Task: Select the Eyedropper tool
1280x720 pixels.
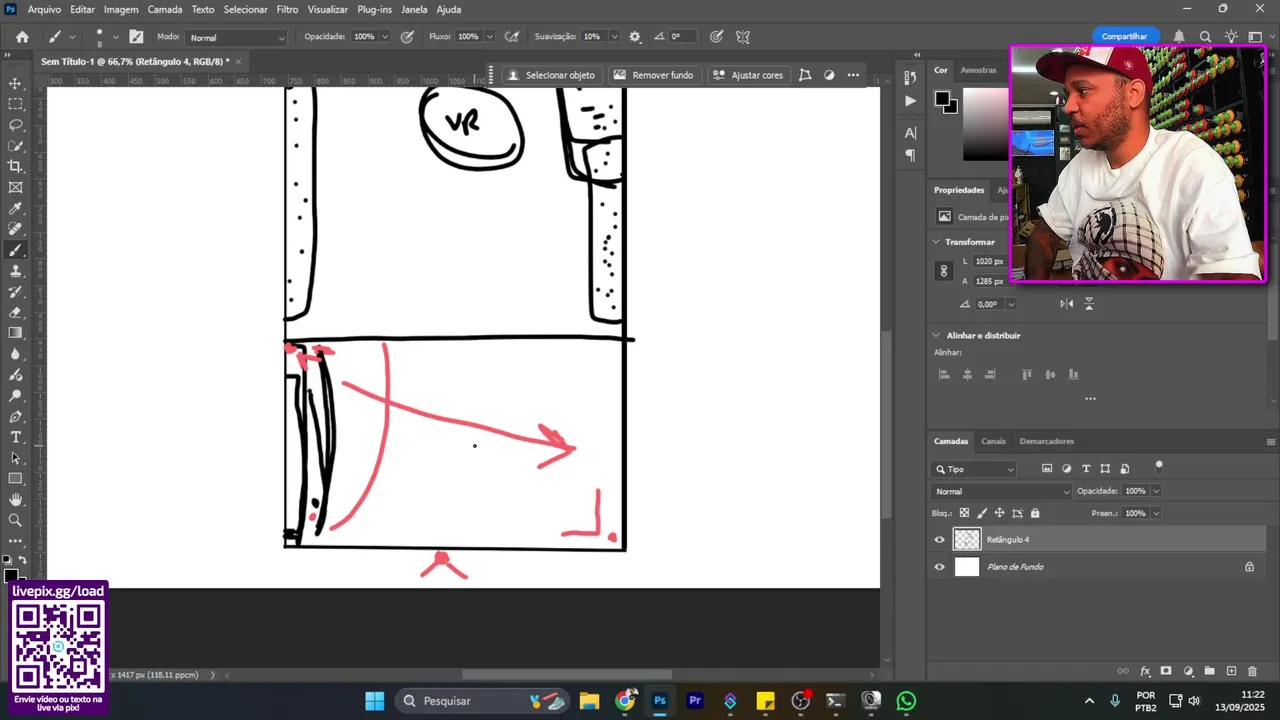Action: coord(15,208)
